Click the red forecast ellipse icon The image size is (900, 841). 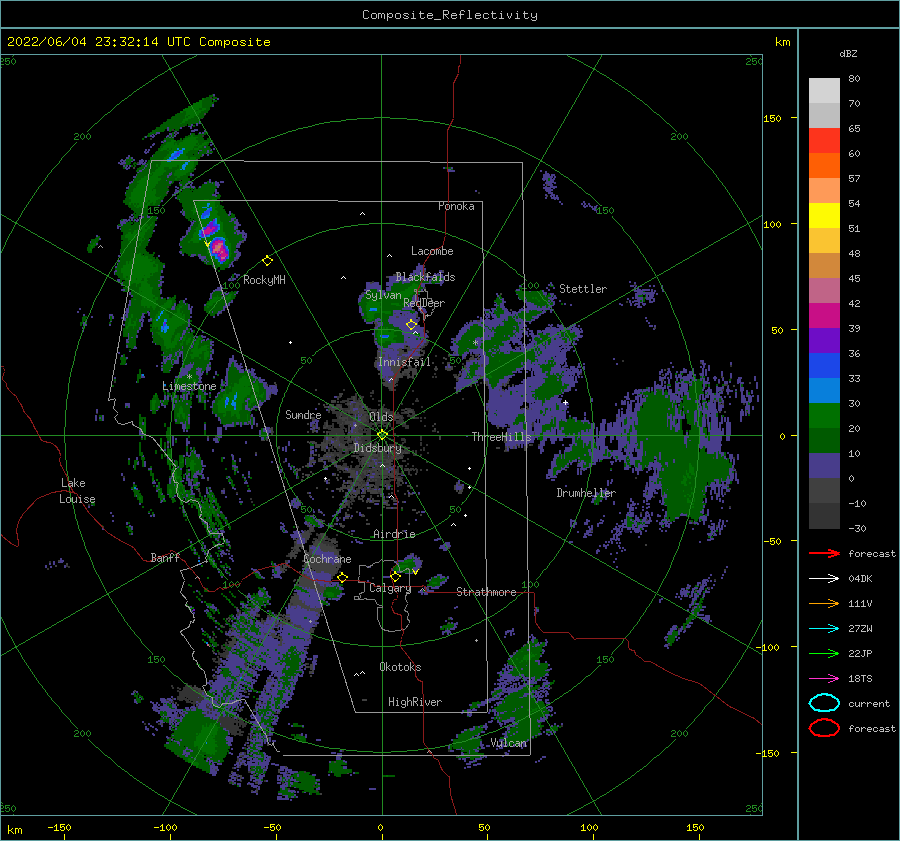[824, 728]
